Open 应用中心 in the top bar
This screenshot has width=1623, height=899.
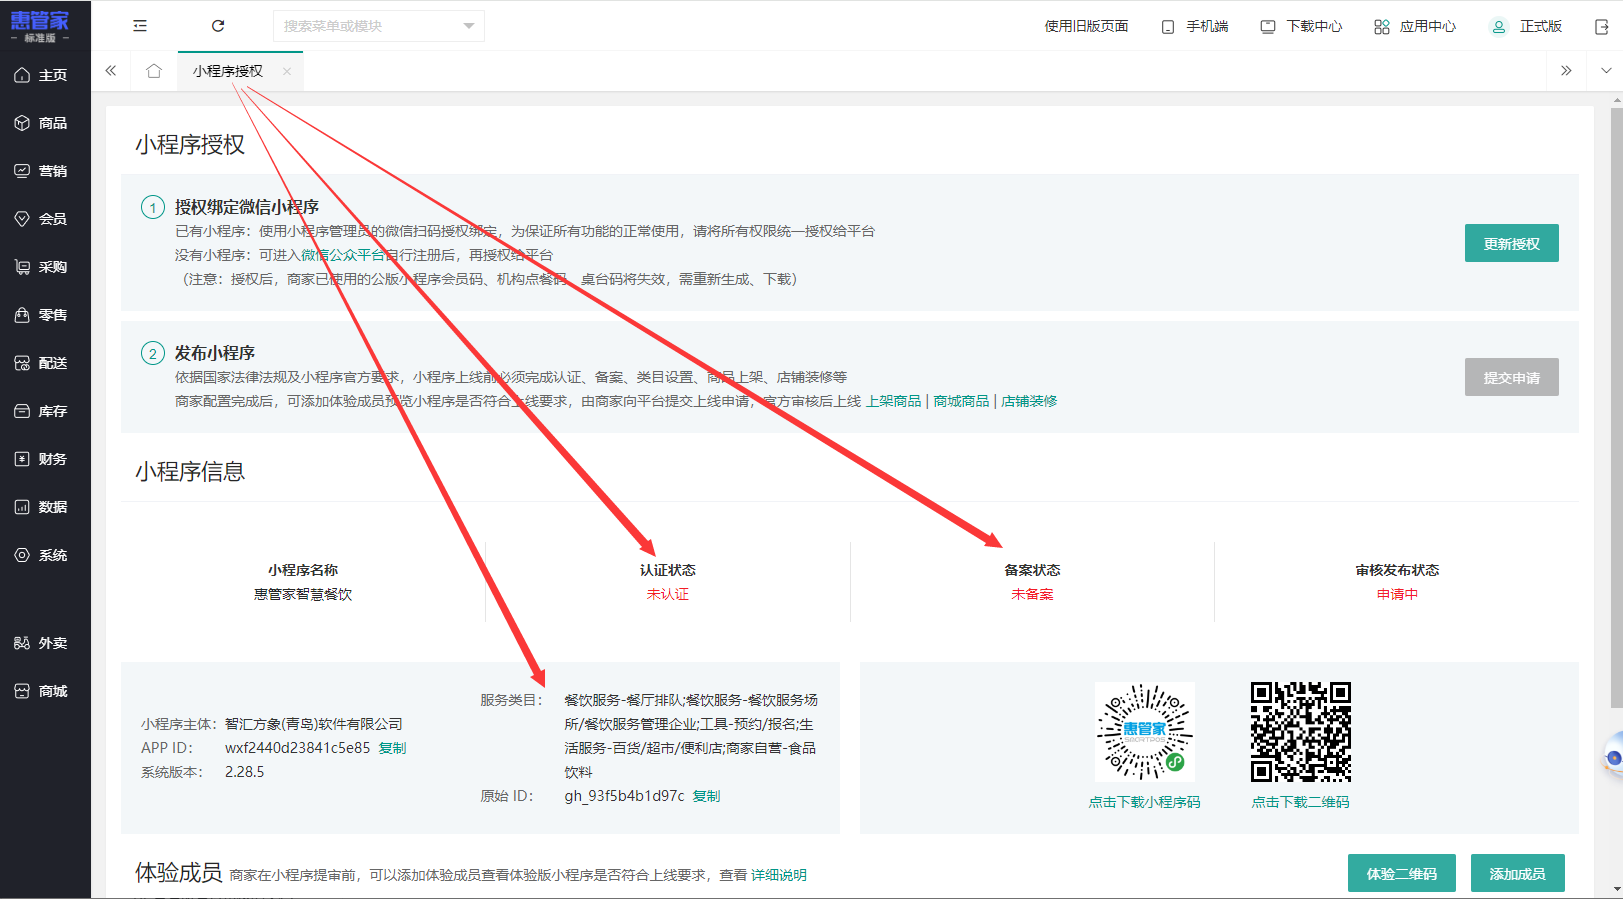(x=1415, y=26)
